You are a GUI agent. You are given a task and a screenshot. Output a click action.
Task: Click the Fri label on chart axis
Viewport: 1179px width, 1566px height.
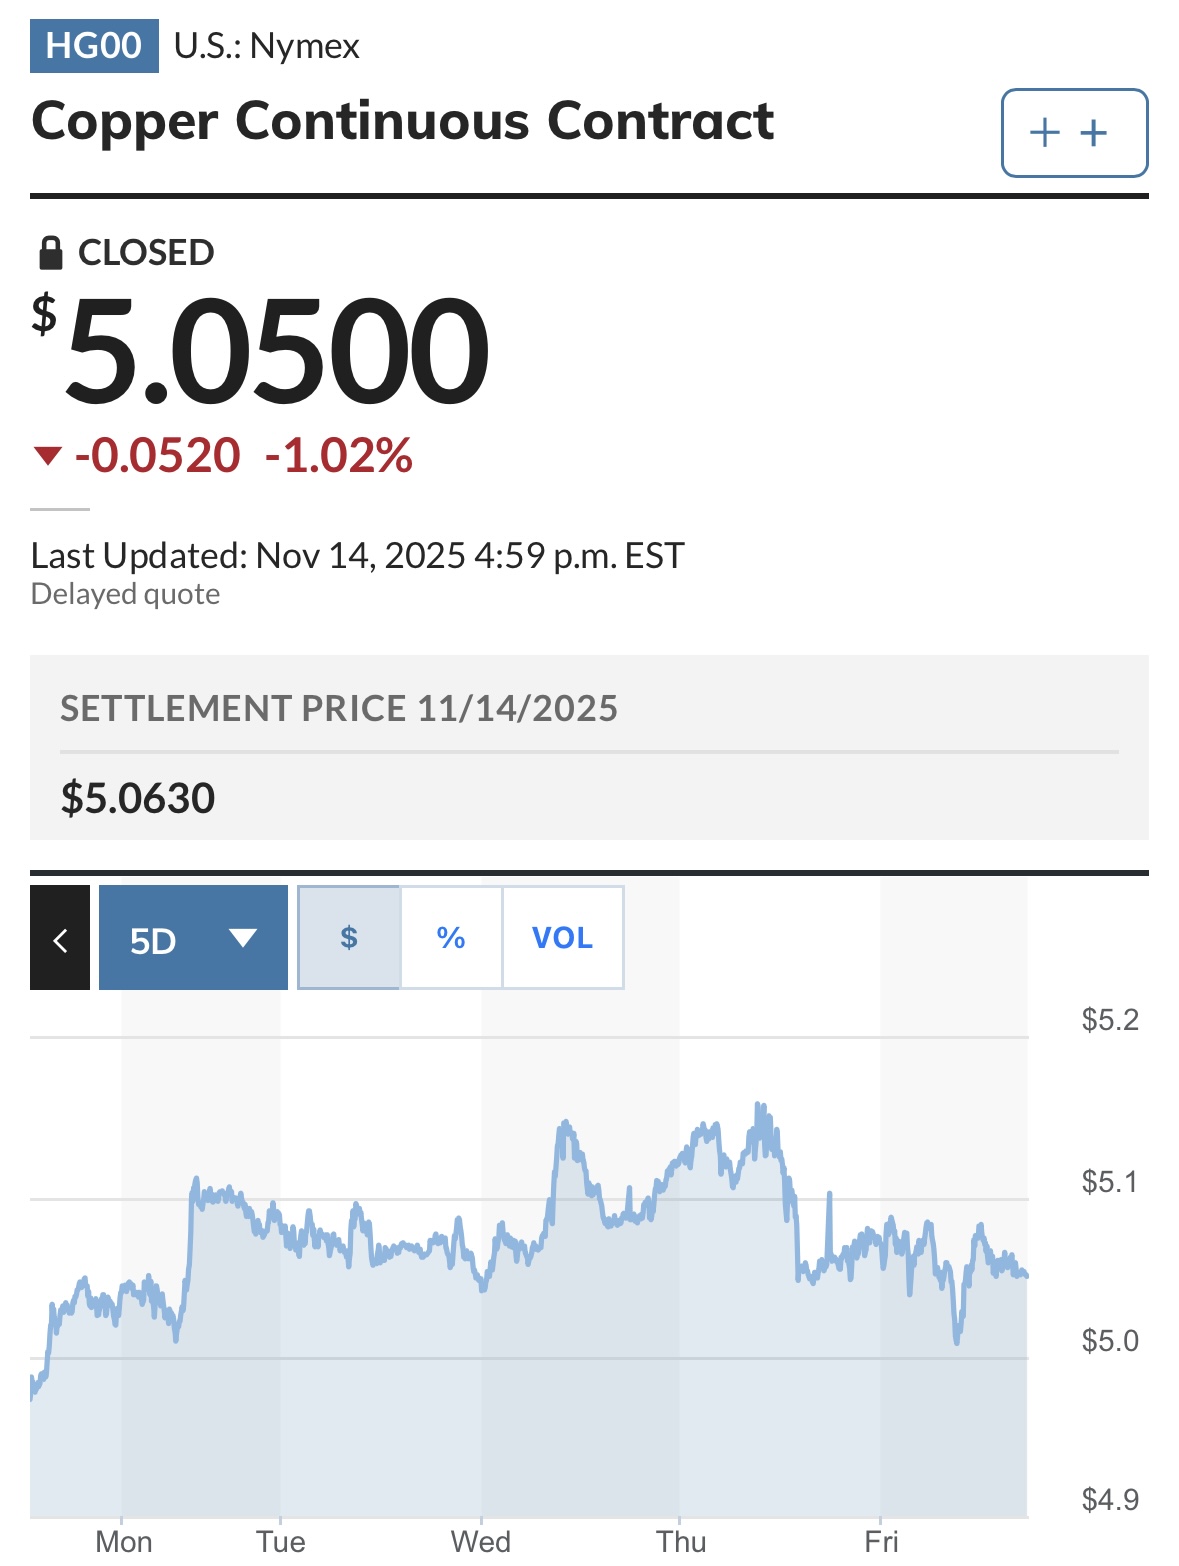(x=881, y=1541)
